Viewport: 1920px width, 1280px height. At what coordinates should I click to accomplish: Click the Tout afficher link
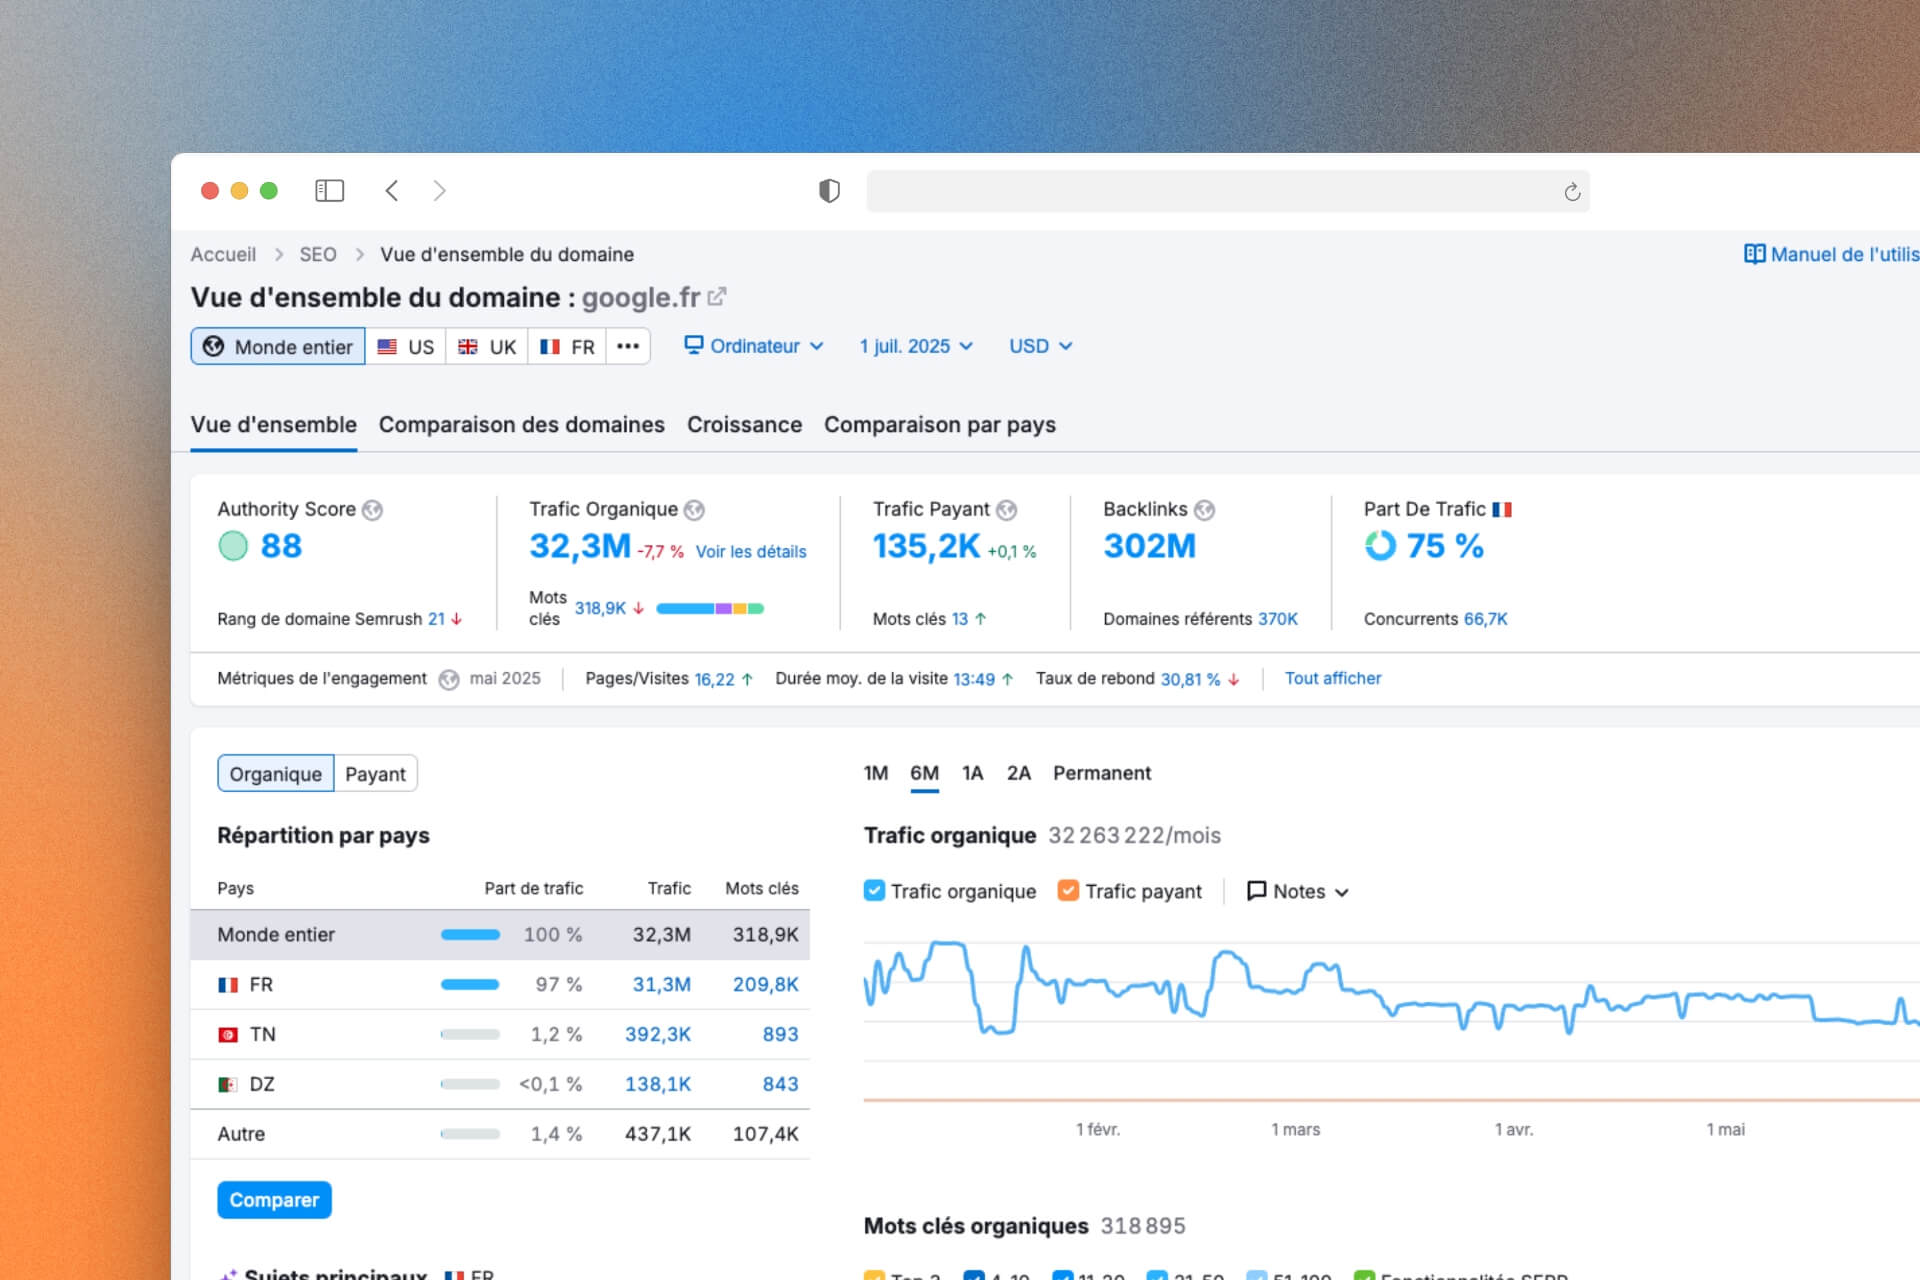[1333, 678]
